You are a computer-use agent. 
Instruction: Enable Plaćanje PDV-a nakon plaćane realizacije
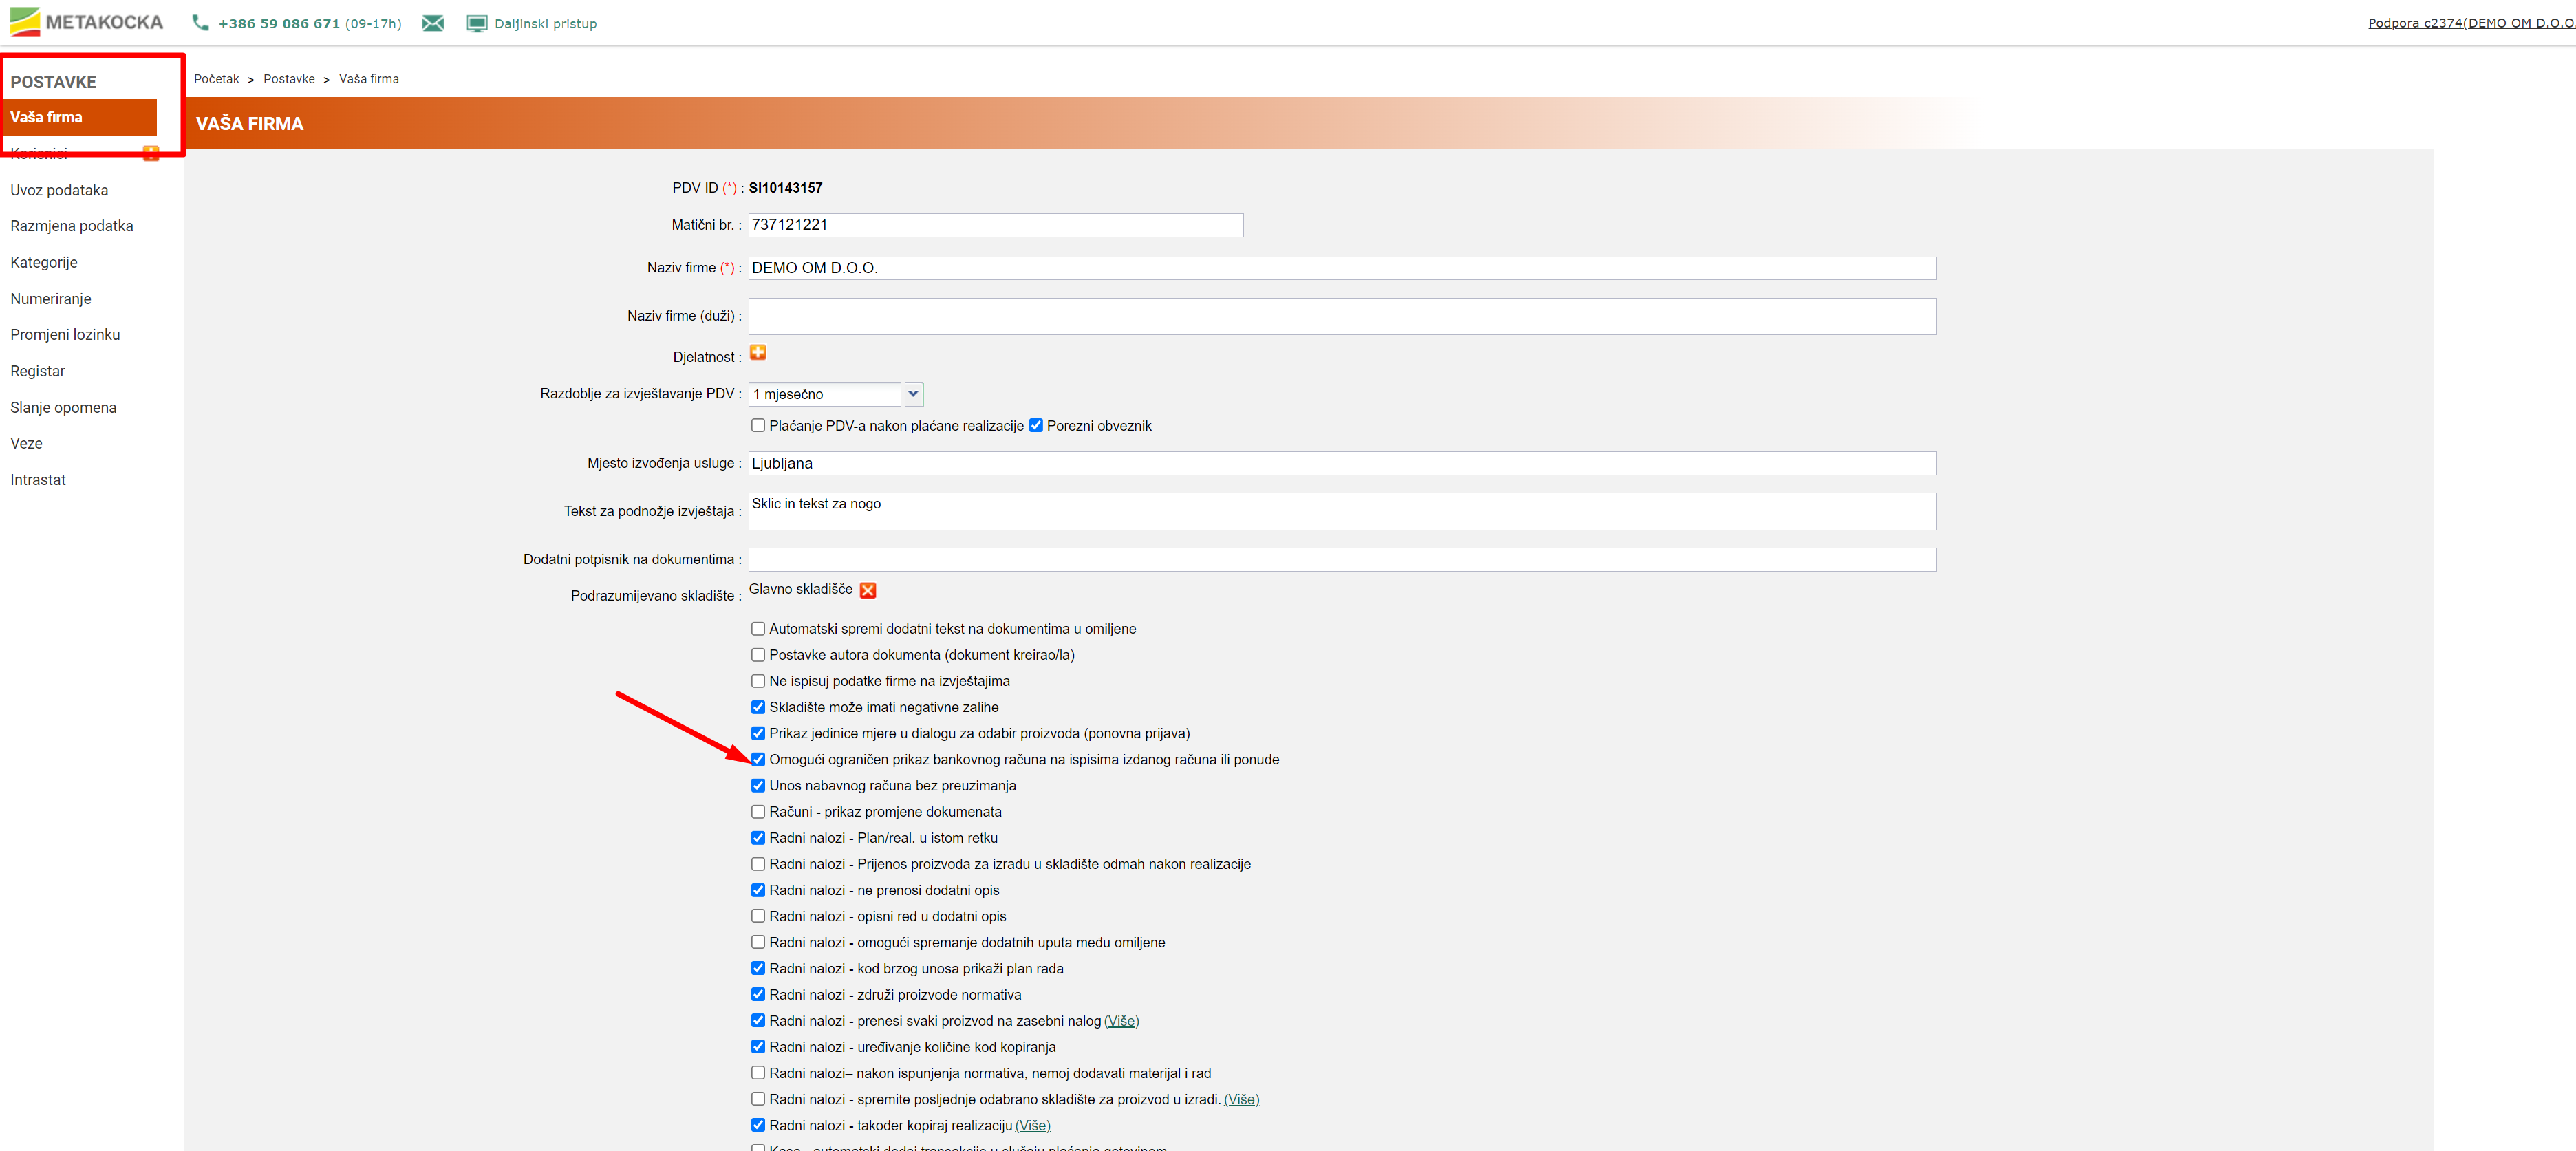coord(758,426)
